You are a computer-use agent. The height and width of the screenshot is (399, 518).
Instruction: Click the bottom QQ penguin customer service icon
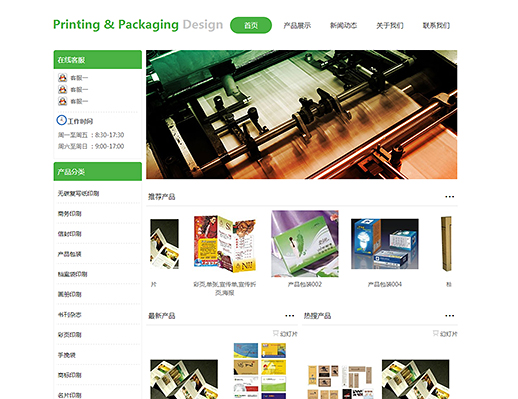point(62,101)
